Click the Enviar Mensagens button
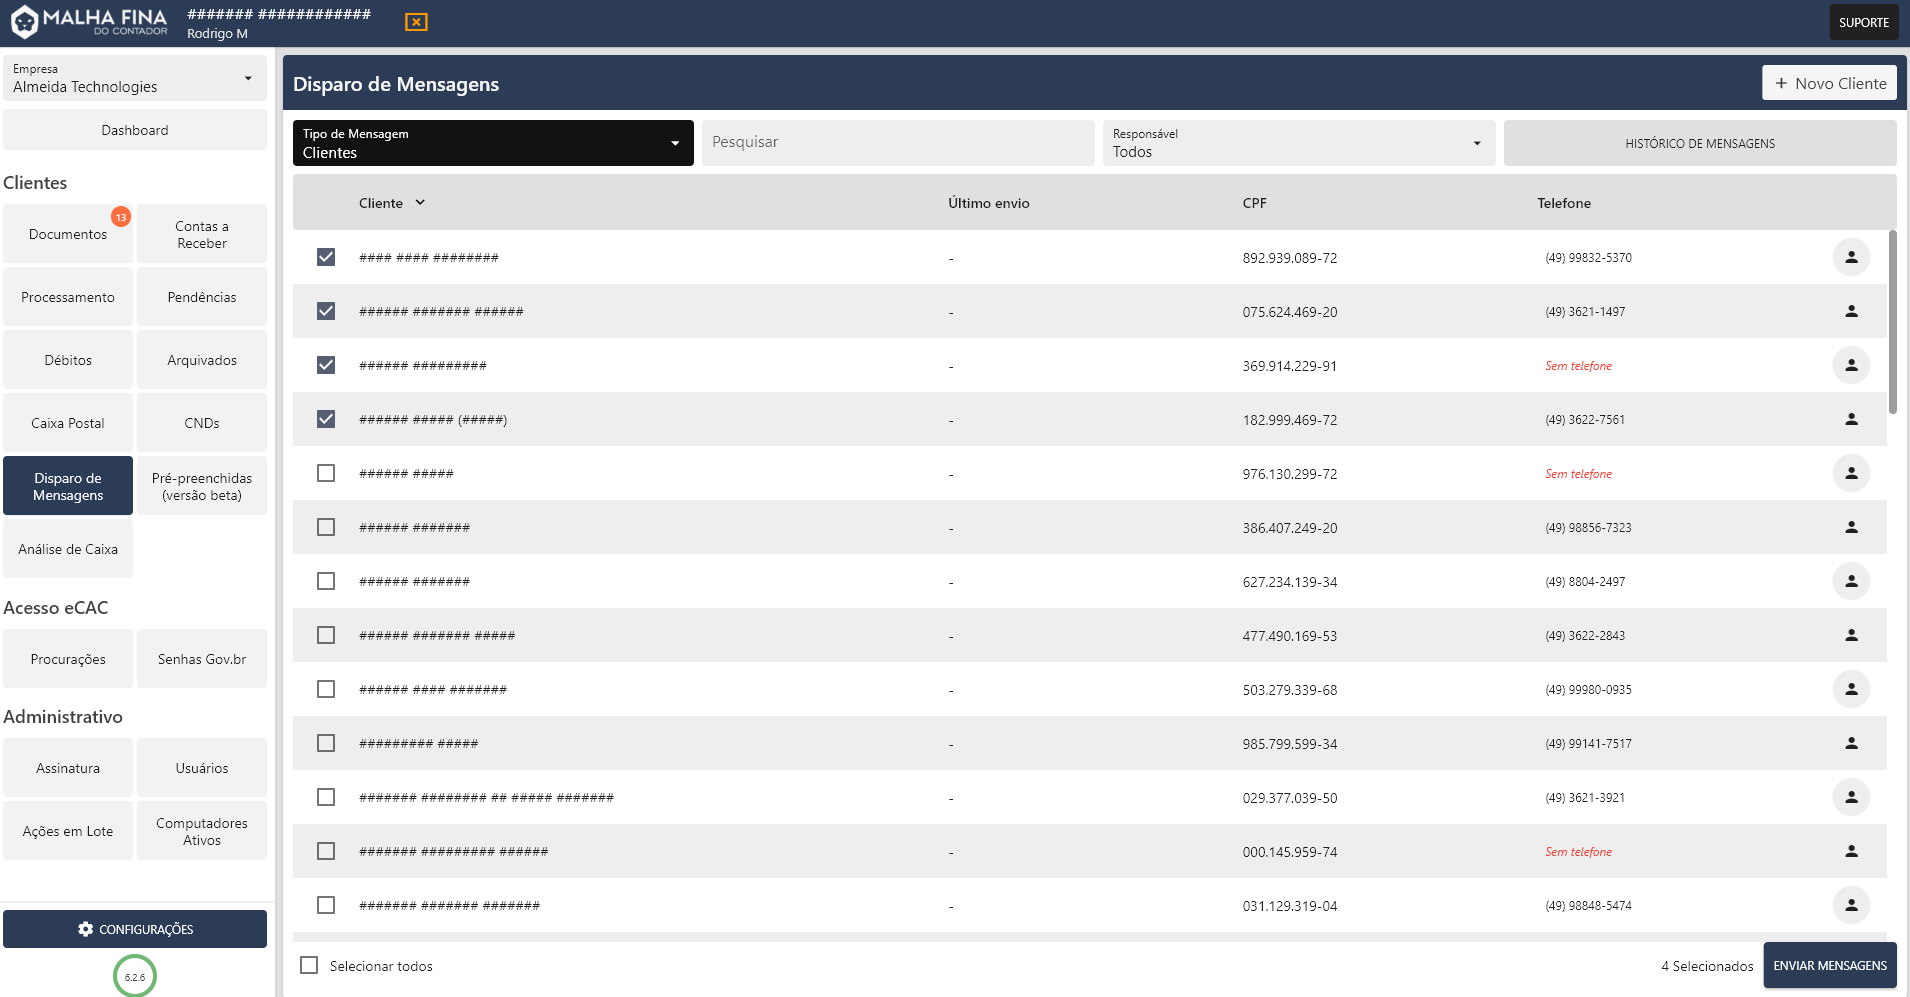 (x=1829, y=965)
